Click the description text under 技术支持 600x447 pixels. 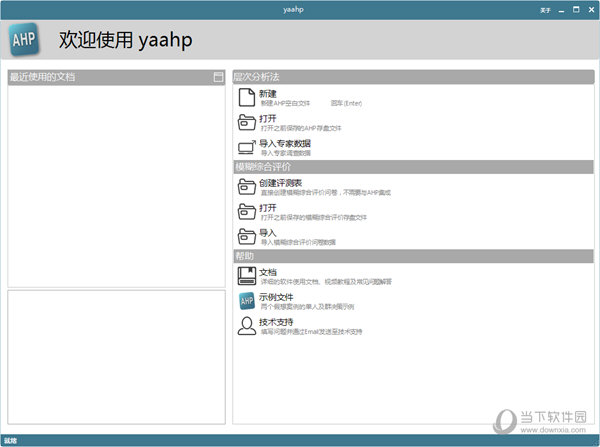point(311,332)
